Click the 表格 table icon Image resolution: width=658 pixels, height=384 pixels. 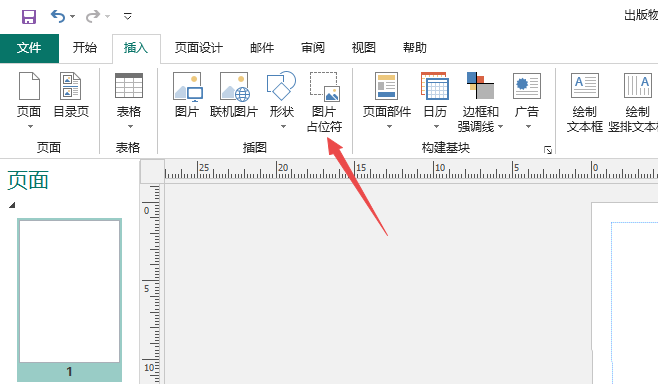(129, 86)
